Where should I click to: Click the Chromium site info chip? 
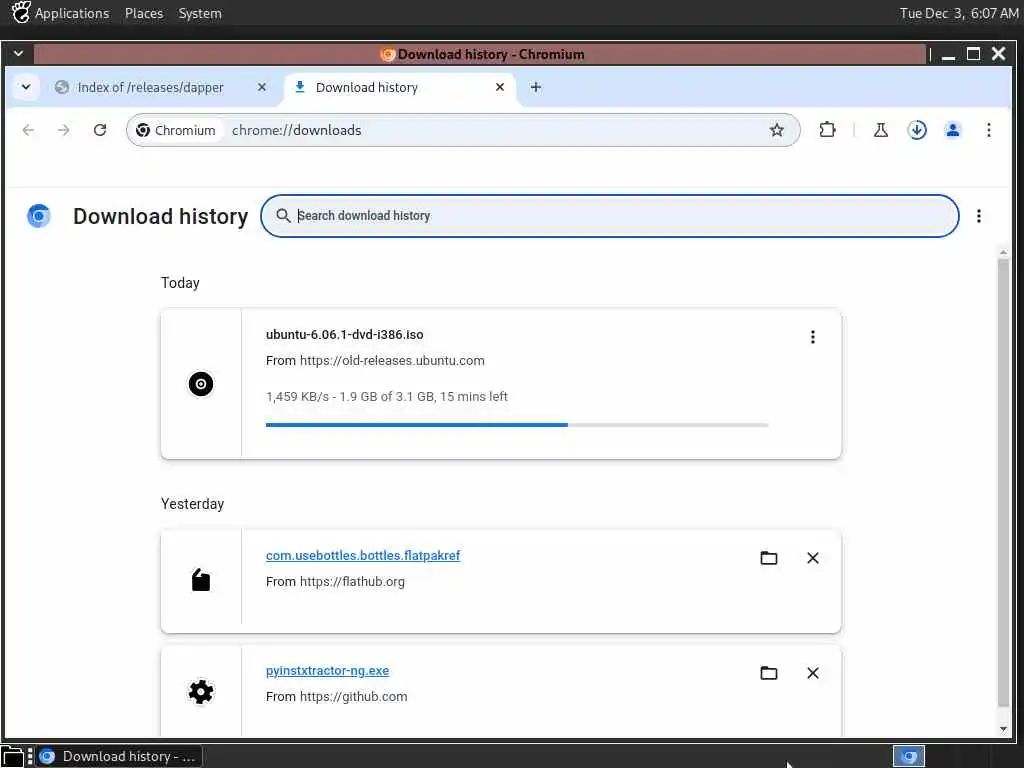click(x=176, y=130)
